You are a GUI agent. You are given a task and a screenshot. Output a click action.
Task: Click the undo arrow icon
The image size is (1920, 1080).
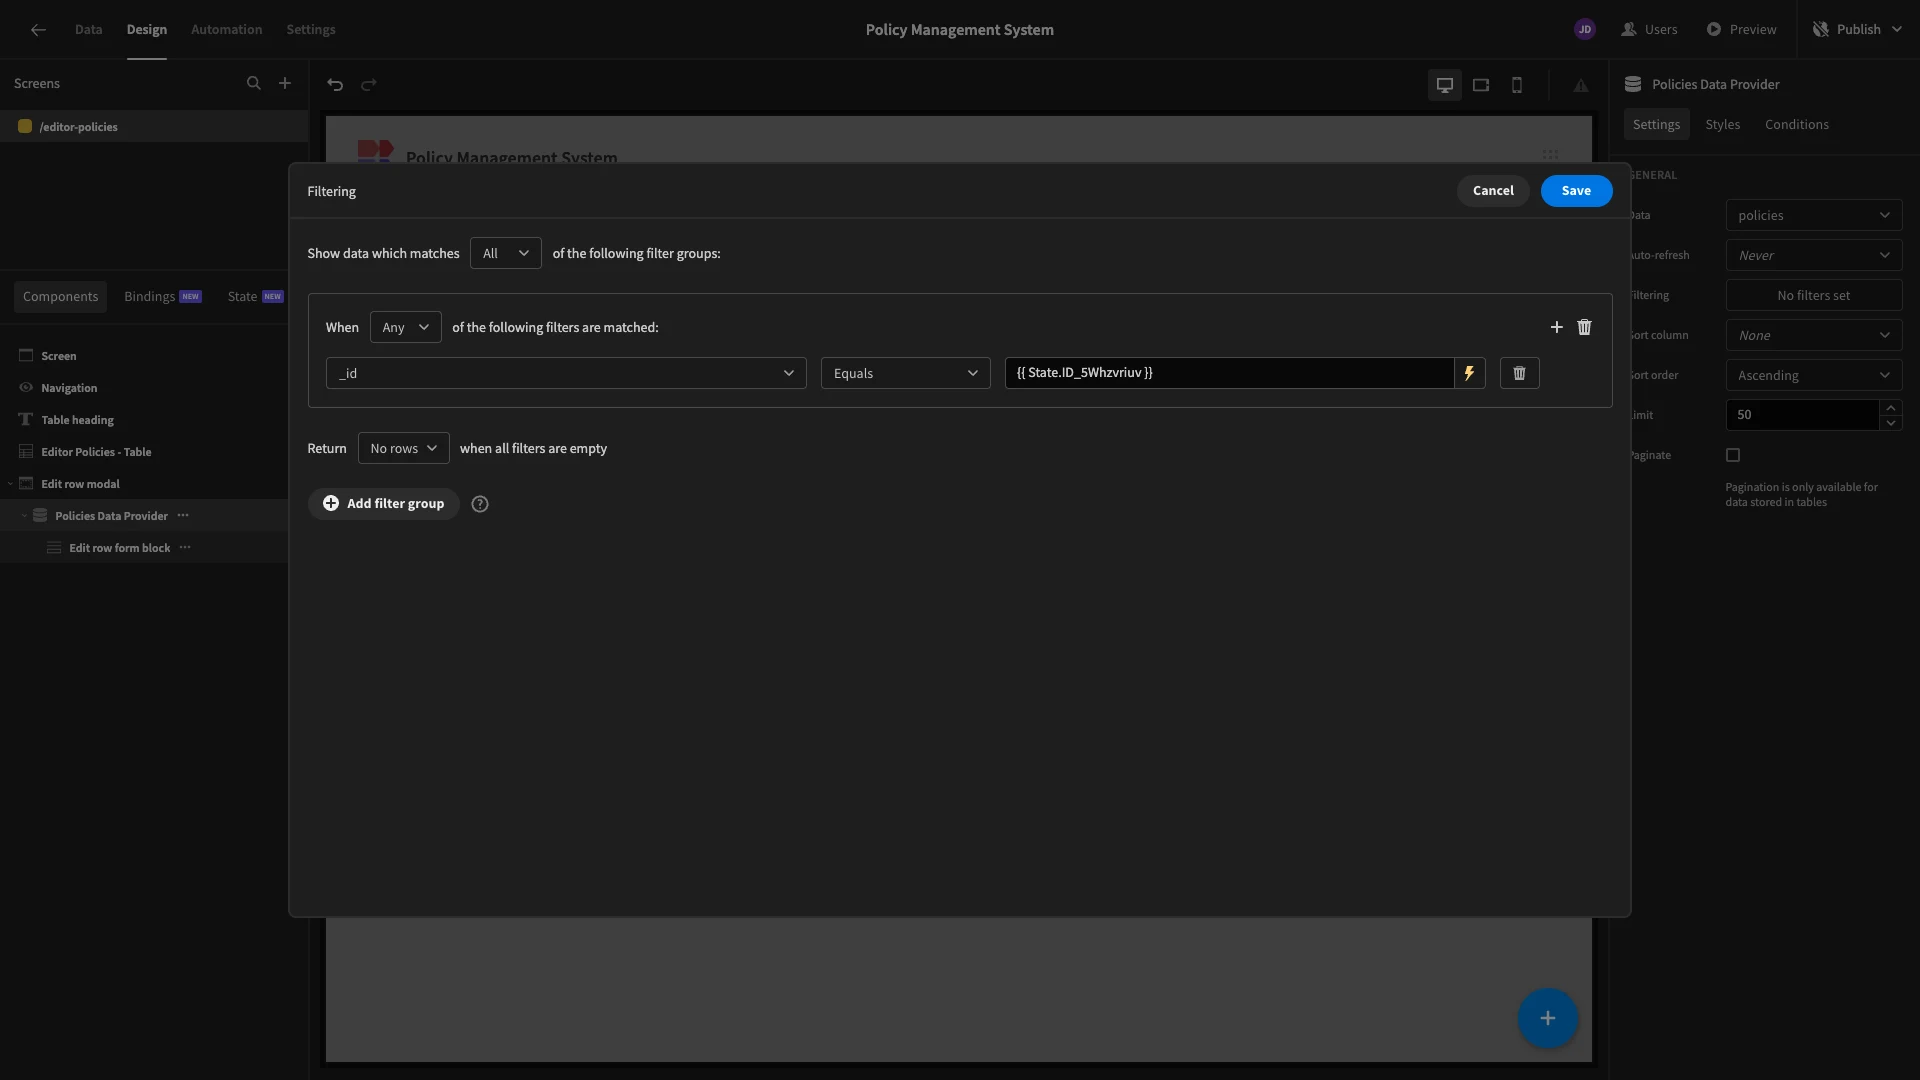(x=335, y=85)
